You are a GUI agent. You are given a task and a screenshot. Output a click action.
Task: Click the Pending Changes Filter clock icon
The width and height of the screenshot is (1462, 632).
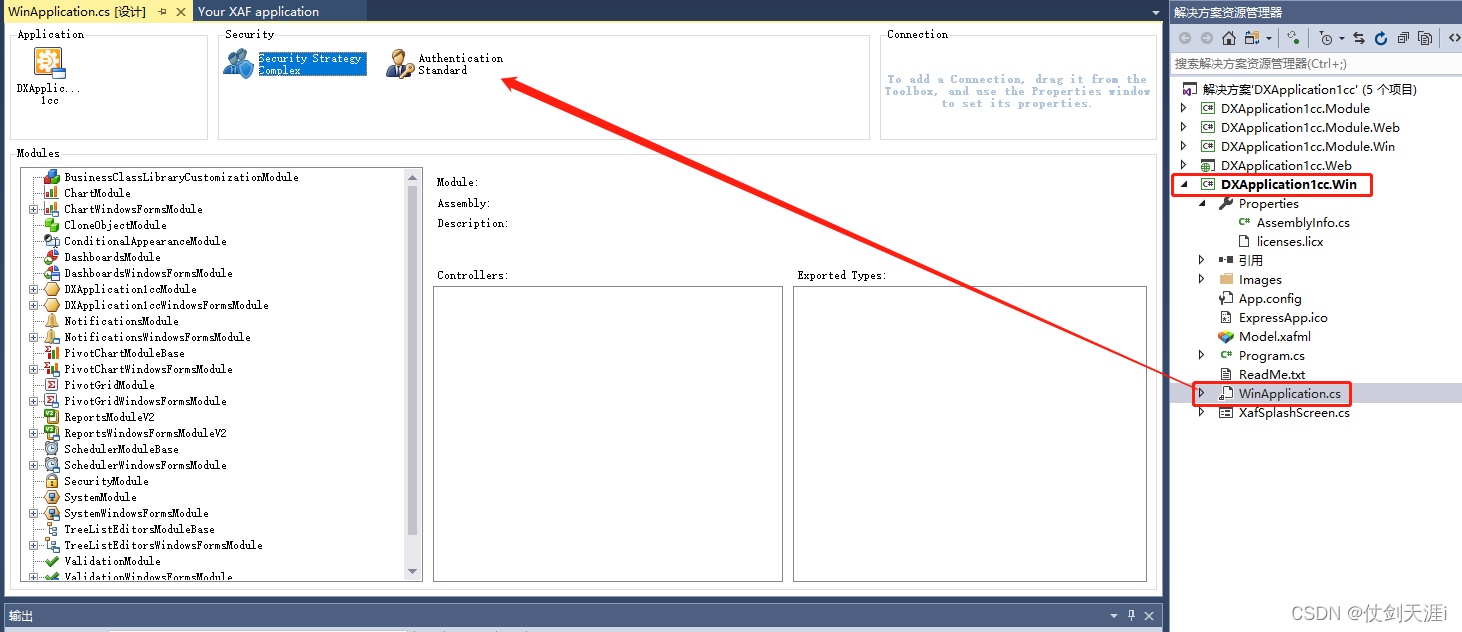(x=1326, y=38)
